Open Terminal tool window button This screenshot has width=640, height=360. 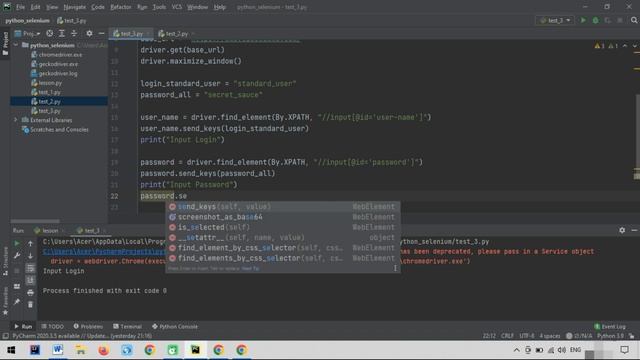point(127,327)
